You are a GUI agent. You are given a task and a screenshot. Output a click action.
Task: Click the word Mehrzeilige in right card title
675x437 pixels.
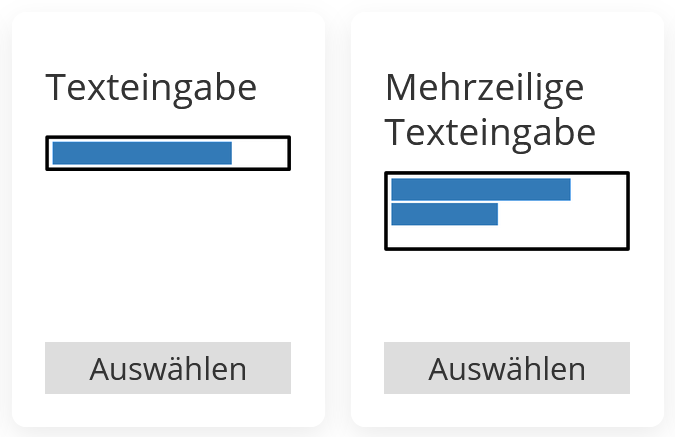484,88
